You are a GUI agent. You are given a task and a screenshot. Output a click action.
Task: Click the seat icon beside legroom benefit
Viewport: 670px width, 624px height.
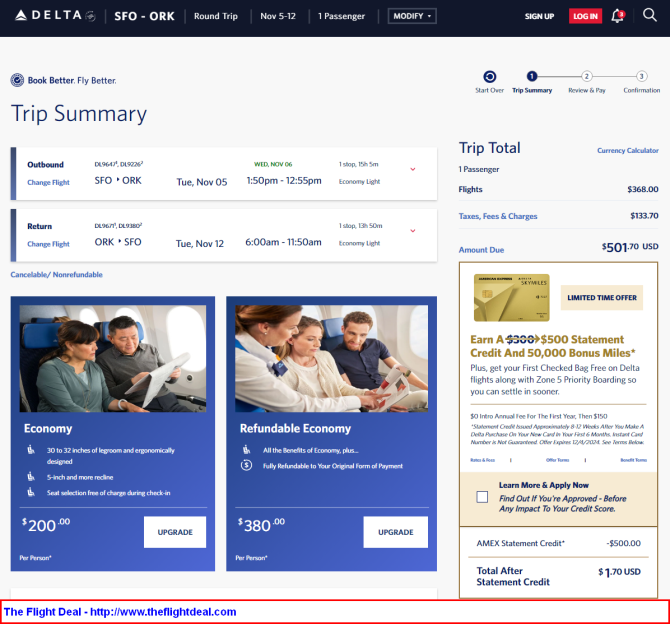point(31,450)
